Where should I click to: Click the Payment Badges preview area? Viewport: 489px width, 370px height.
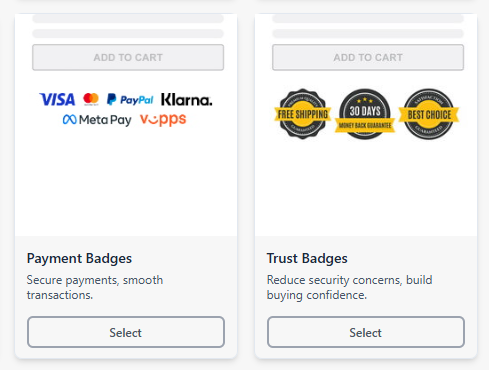[x=126, y=125]
